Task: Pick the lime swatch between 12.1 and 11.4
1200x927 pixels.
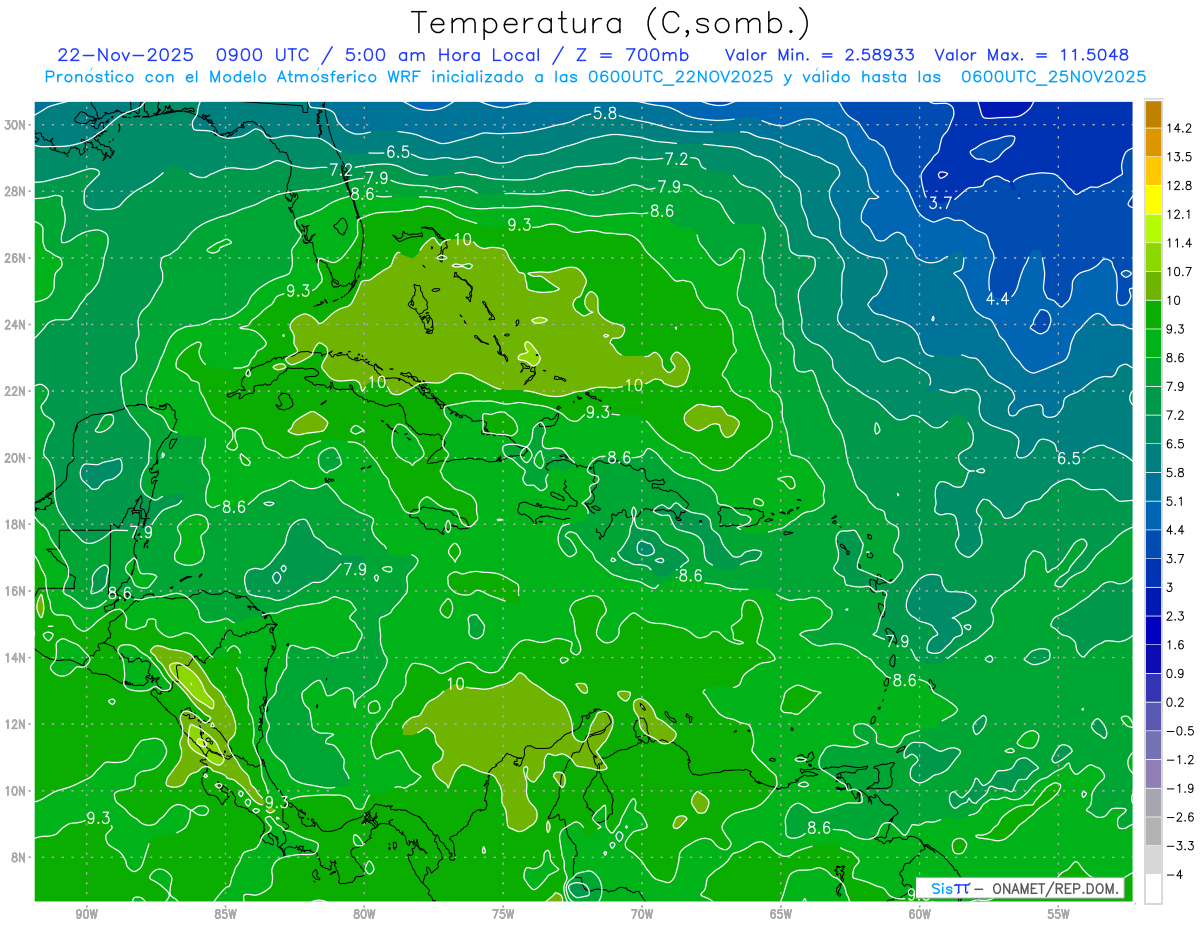Action: pos(1153,228)
